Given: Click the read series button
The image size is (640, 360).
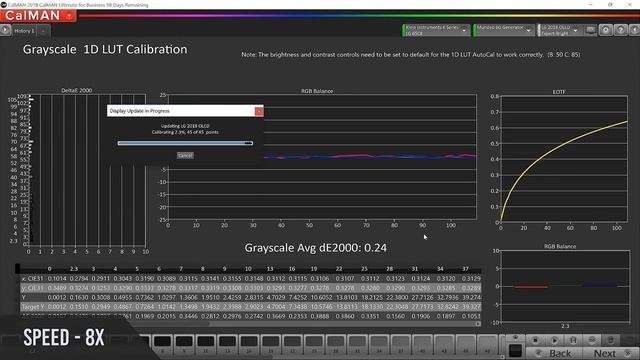Looking at the screenshot, I should (573, 340).
